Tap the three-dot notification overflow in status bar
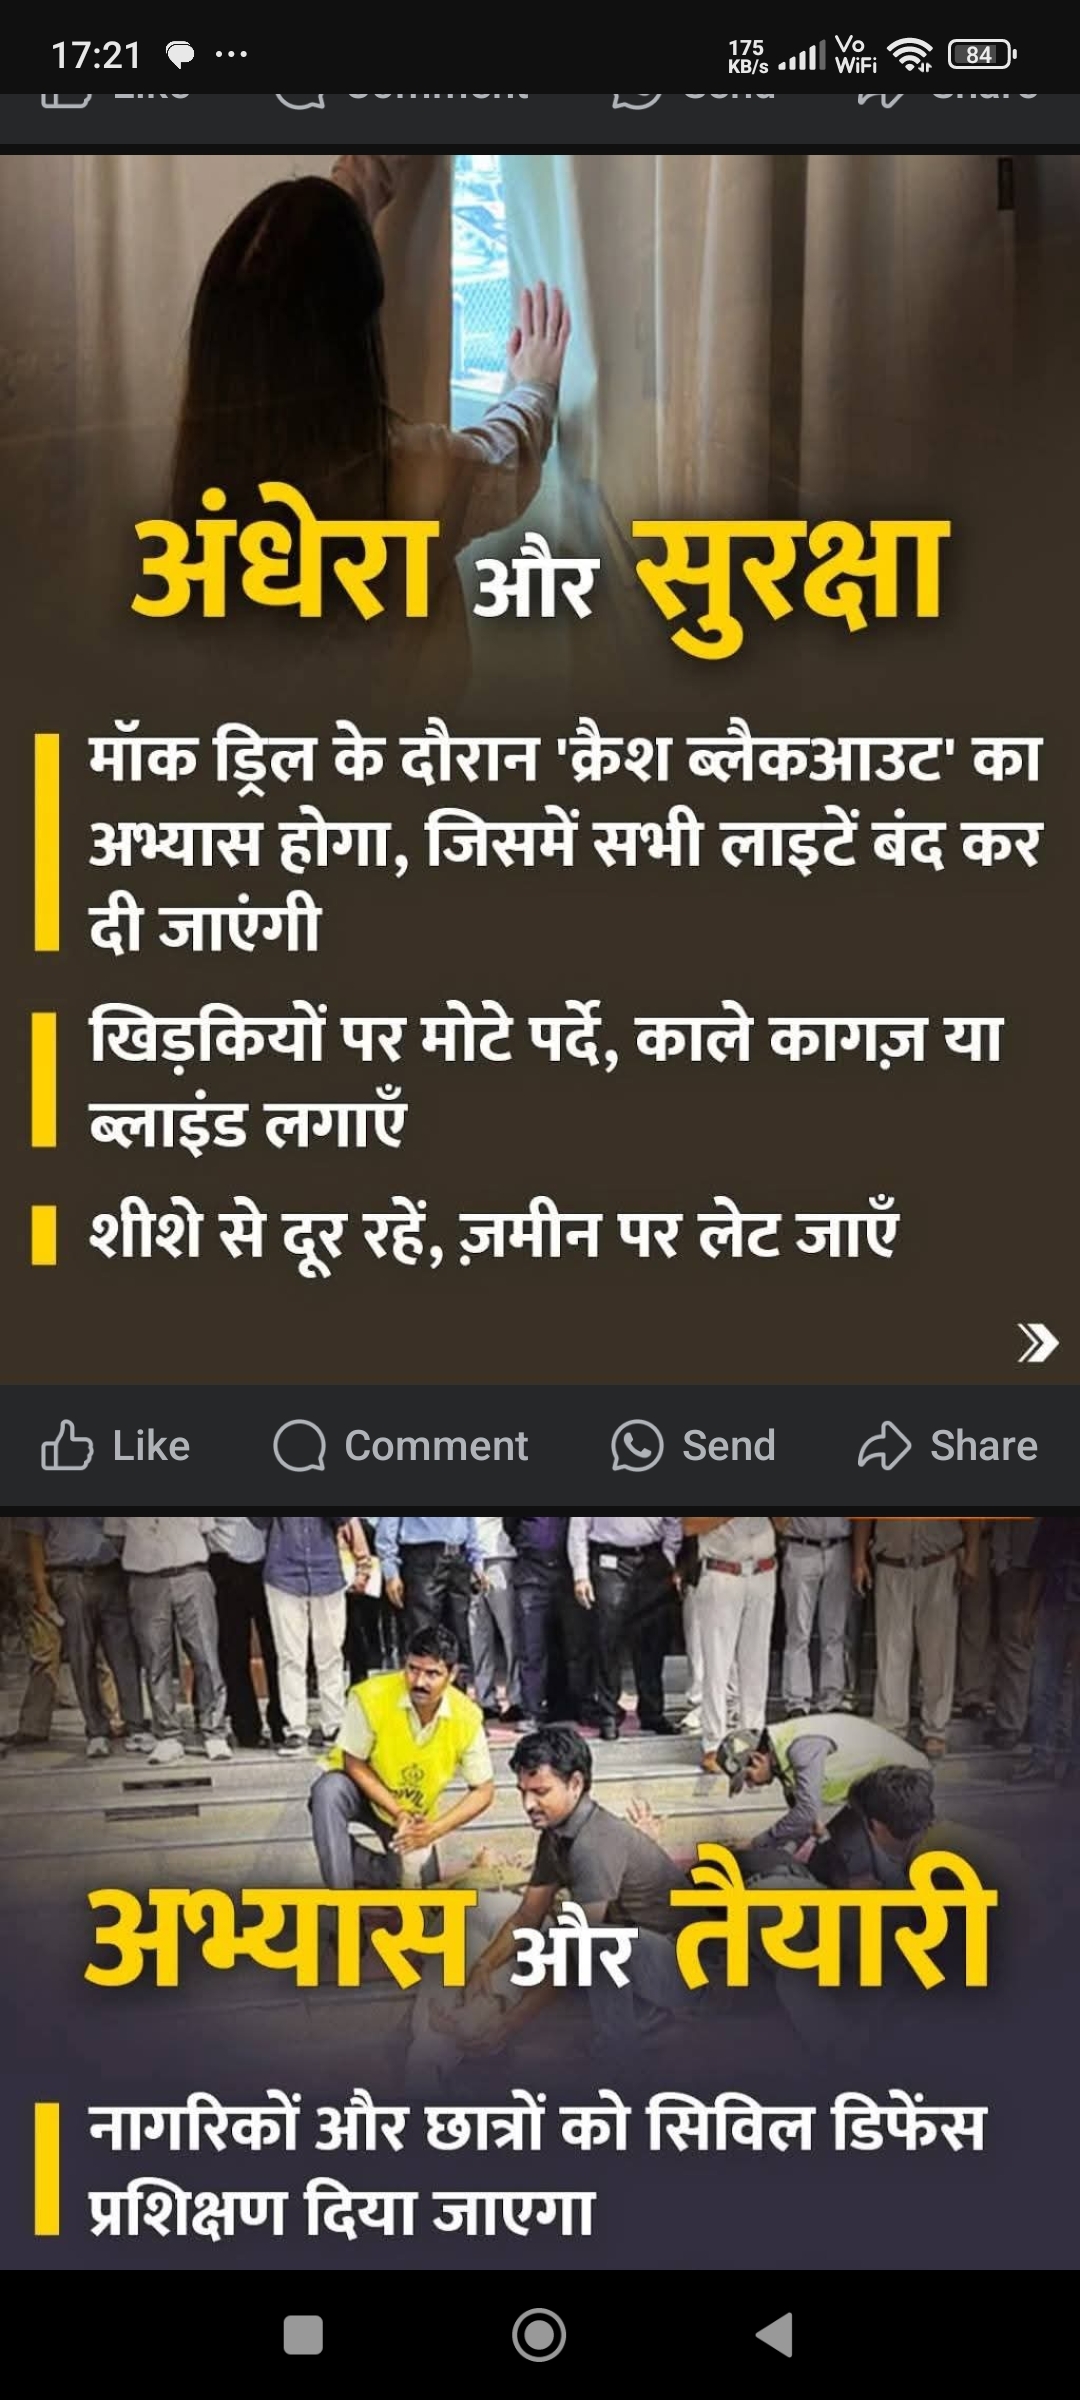 [x=231, y=55]
